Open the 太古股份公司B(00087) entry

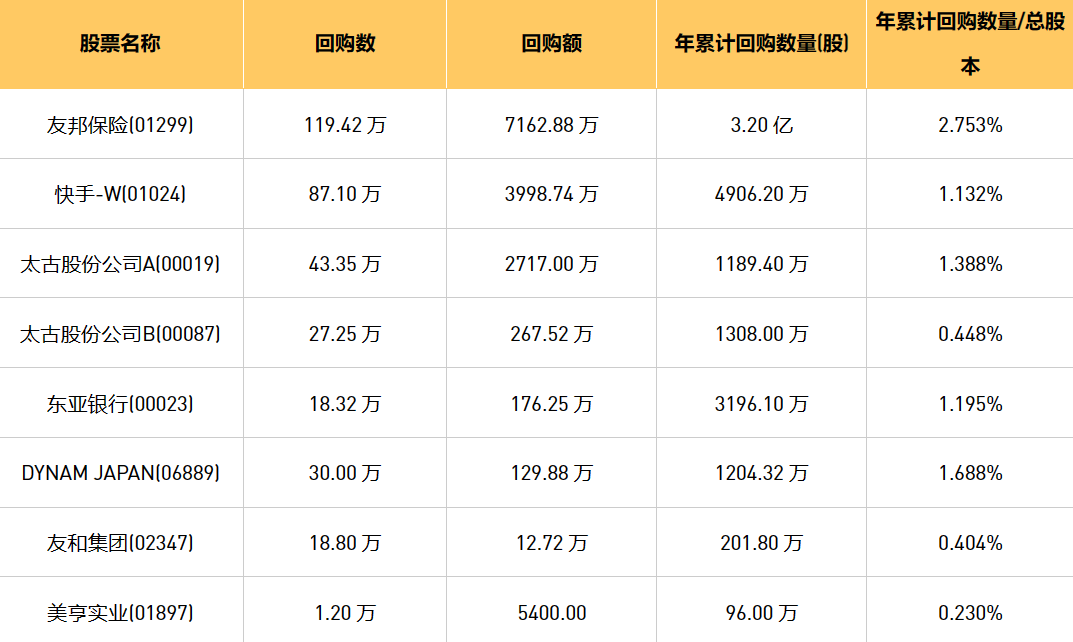click(x=120, y=334)
